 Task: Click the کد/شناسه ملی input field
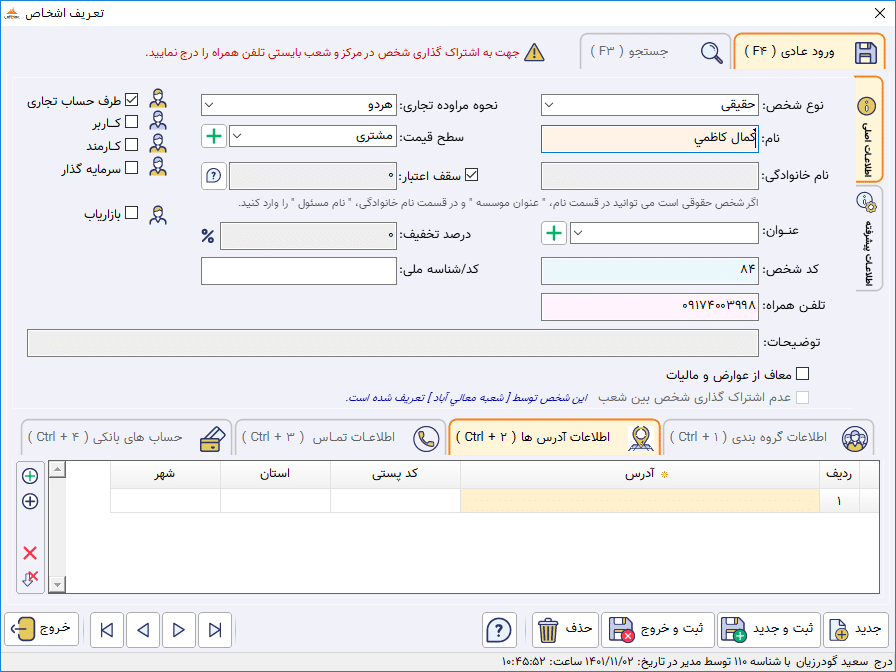pyautogui.click(x=299, y=271)
